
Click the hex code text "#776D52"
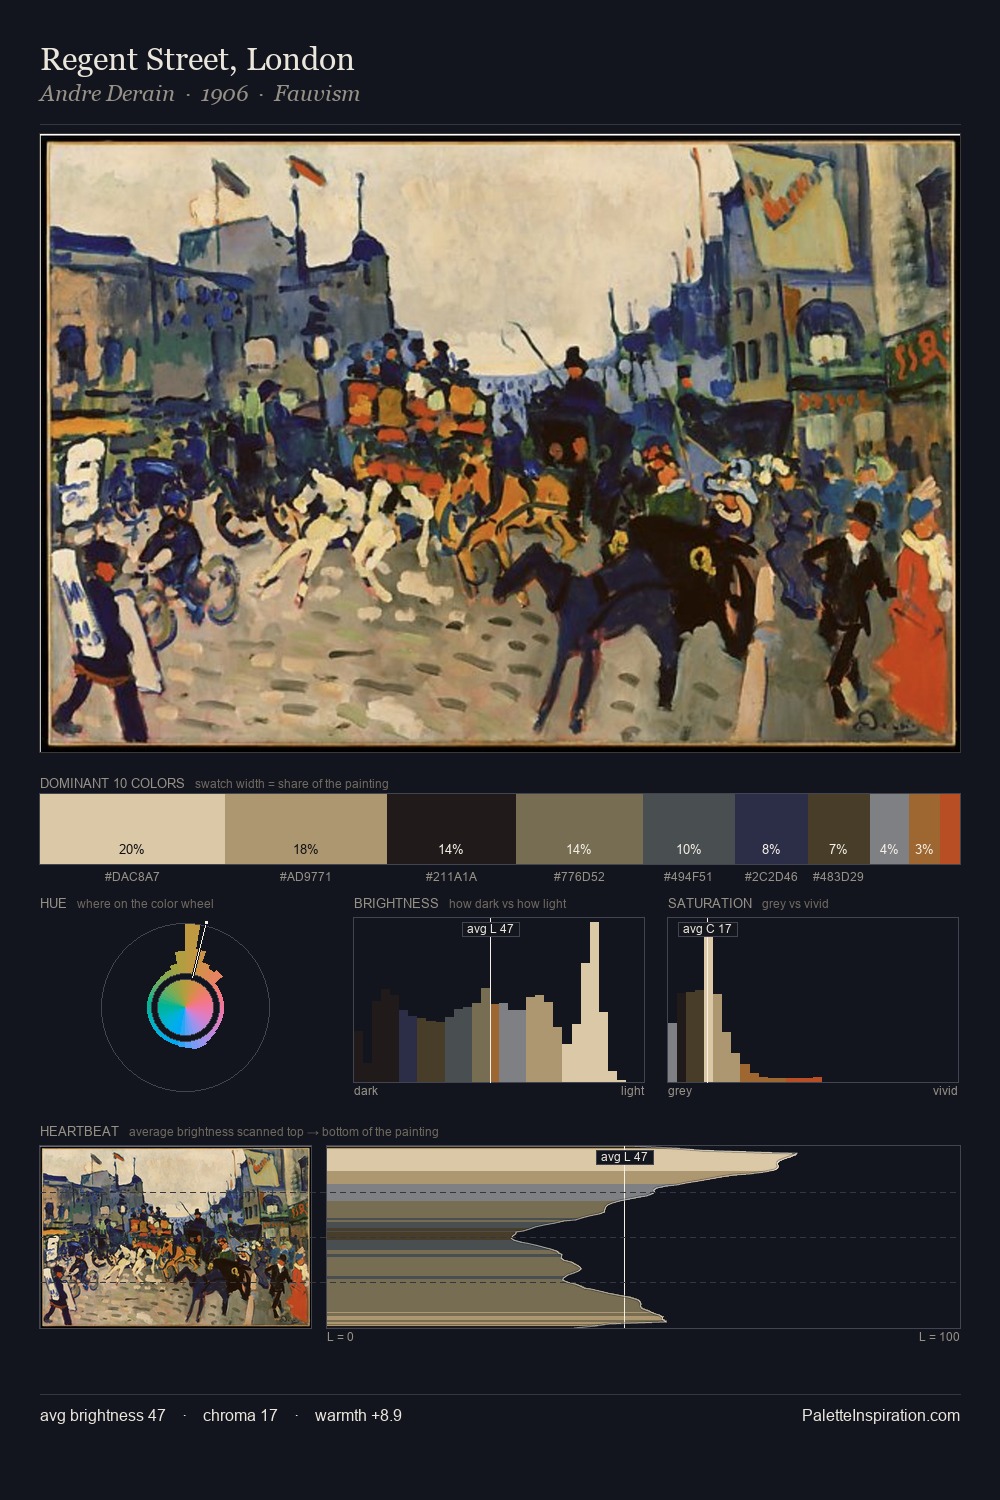[x=579, y=877]
